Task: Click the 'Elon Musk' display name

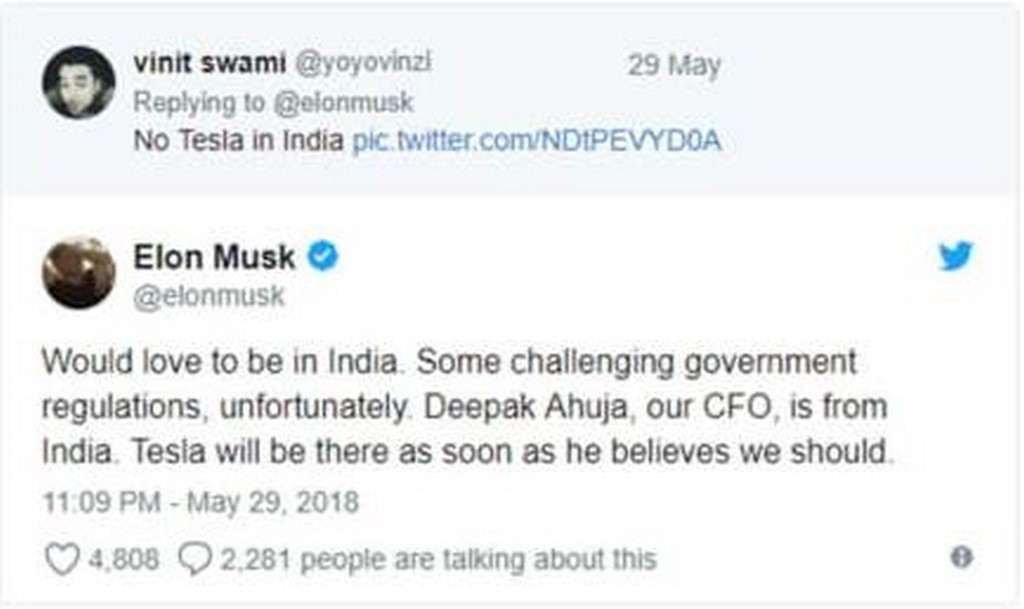Action: (214, 257)
